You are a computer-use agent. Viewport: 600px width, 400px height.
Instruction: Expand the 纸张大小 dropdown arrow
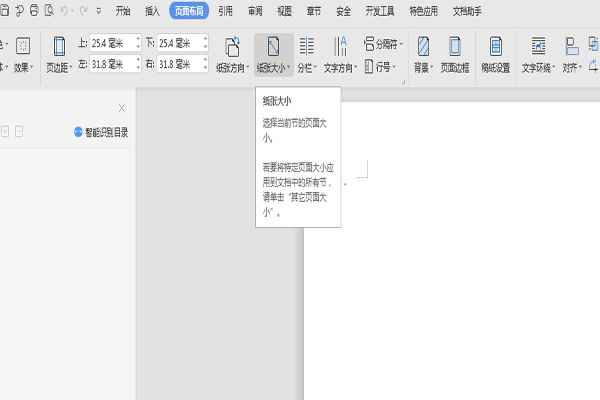288,68
